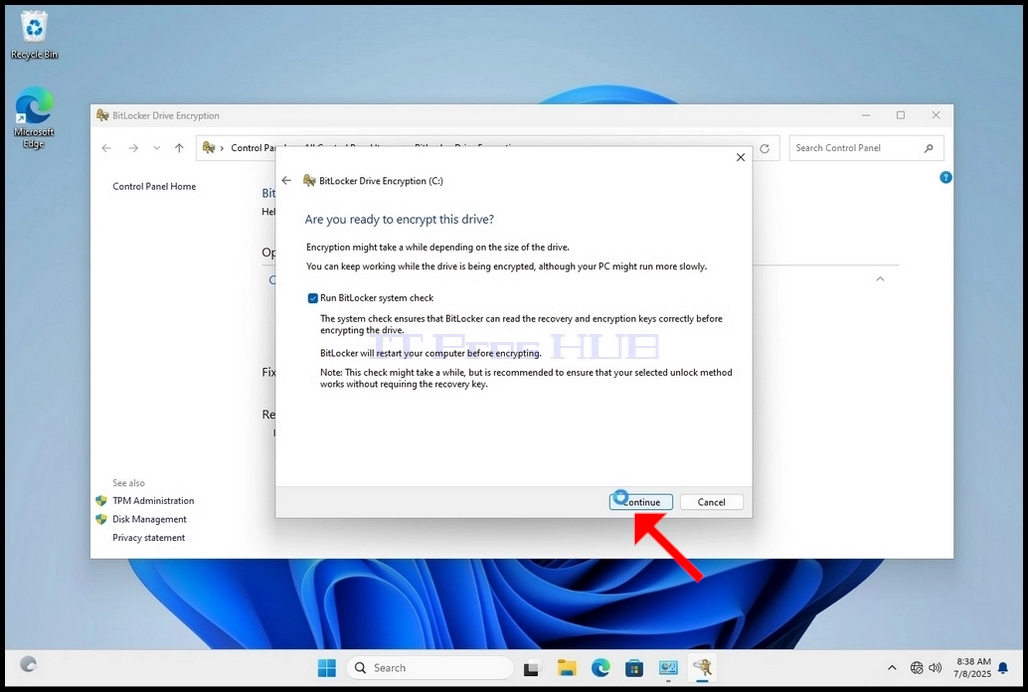Open volume control in system tray
Image resolution: width=1028 pixels, height=692 pixels.
point(936,668)
